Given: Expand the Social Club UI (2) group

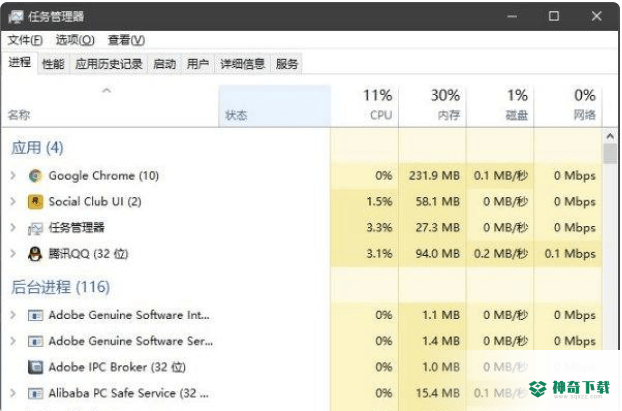Looking at the screenshot, I should point(13,202).
